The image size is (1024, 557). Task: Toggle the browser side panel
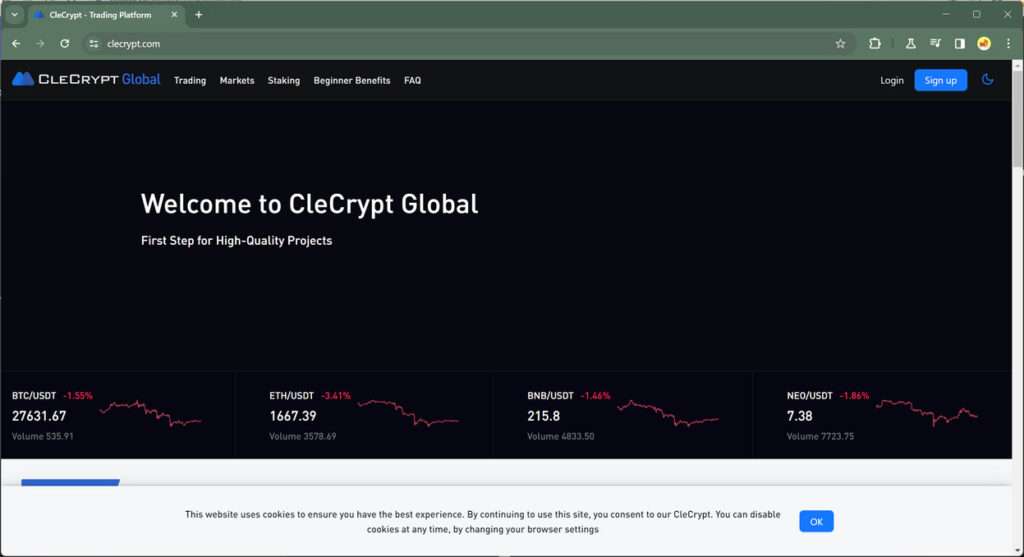coord(960,44)
